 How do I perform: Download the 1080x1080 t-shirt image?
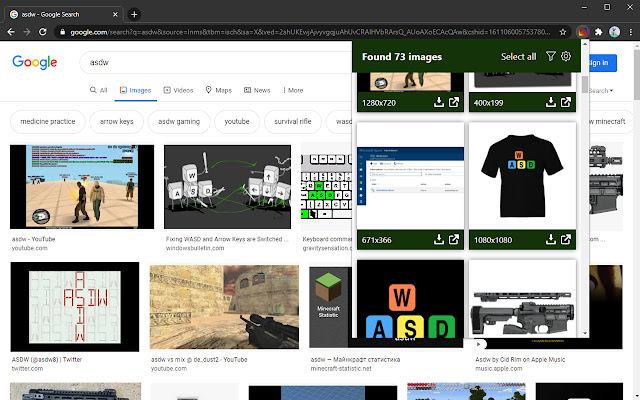[x=551, y=239]
